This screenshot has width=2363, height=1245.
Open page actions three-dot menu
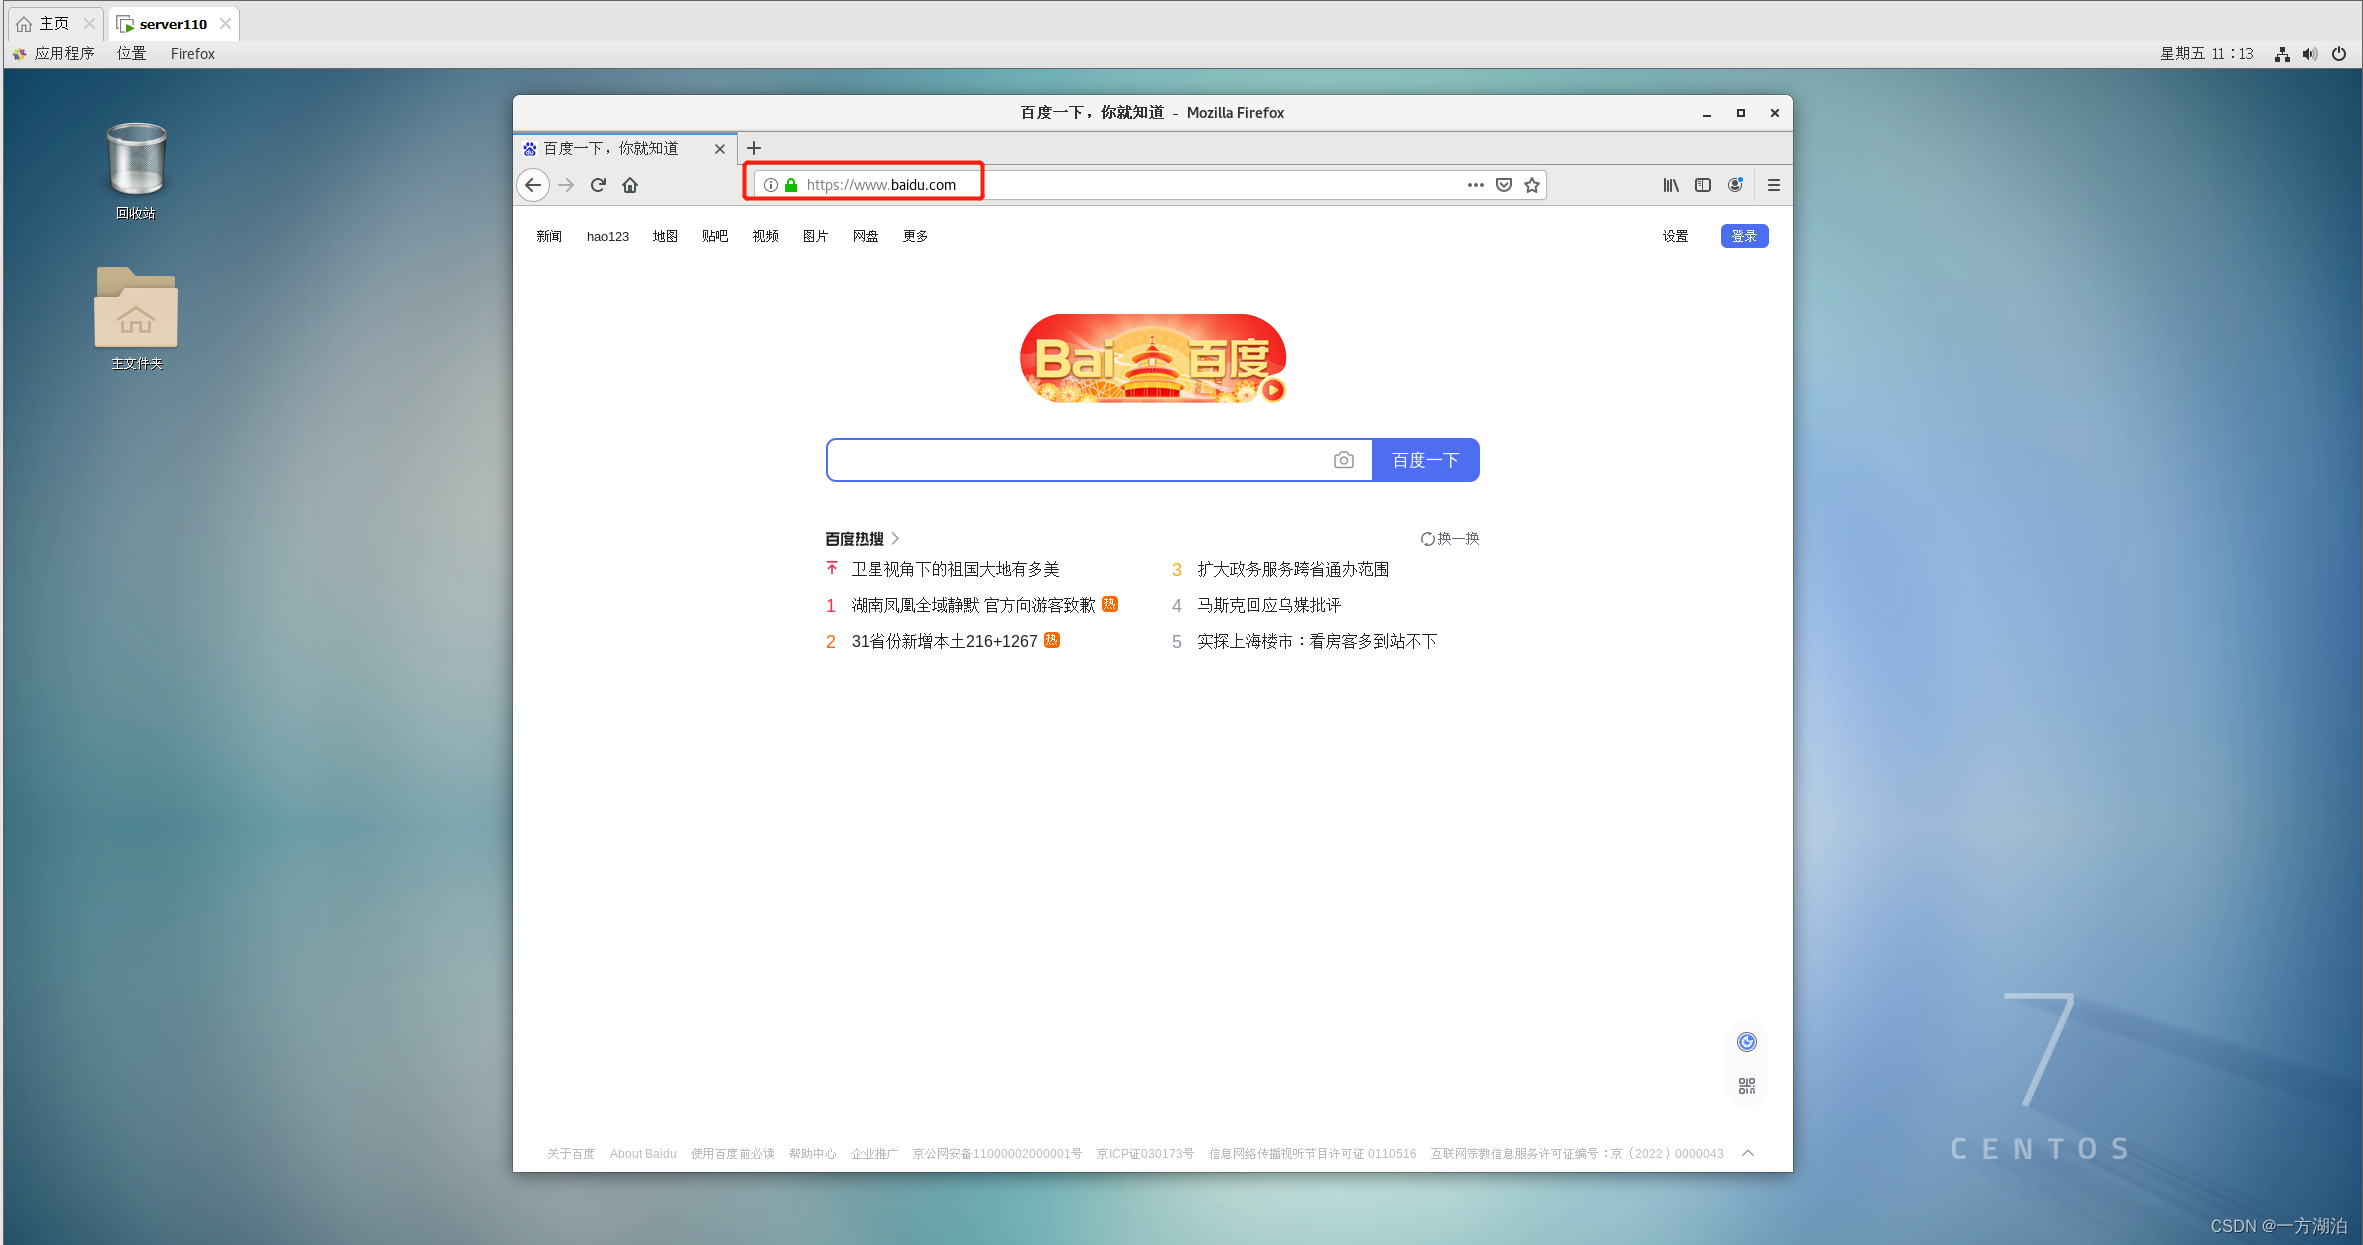click(1475, 185)
